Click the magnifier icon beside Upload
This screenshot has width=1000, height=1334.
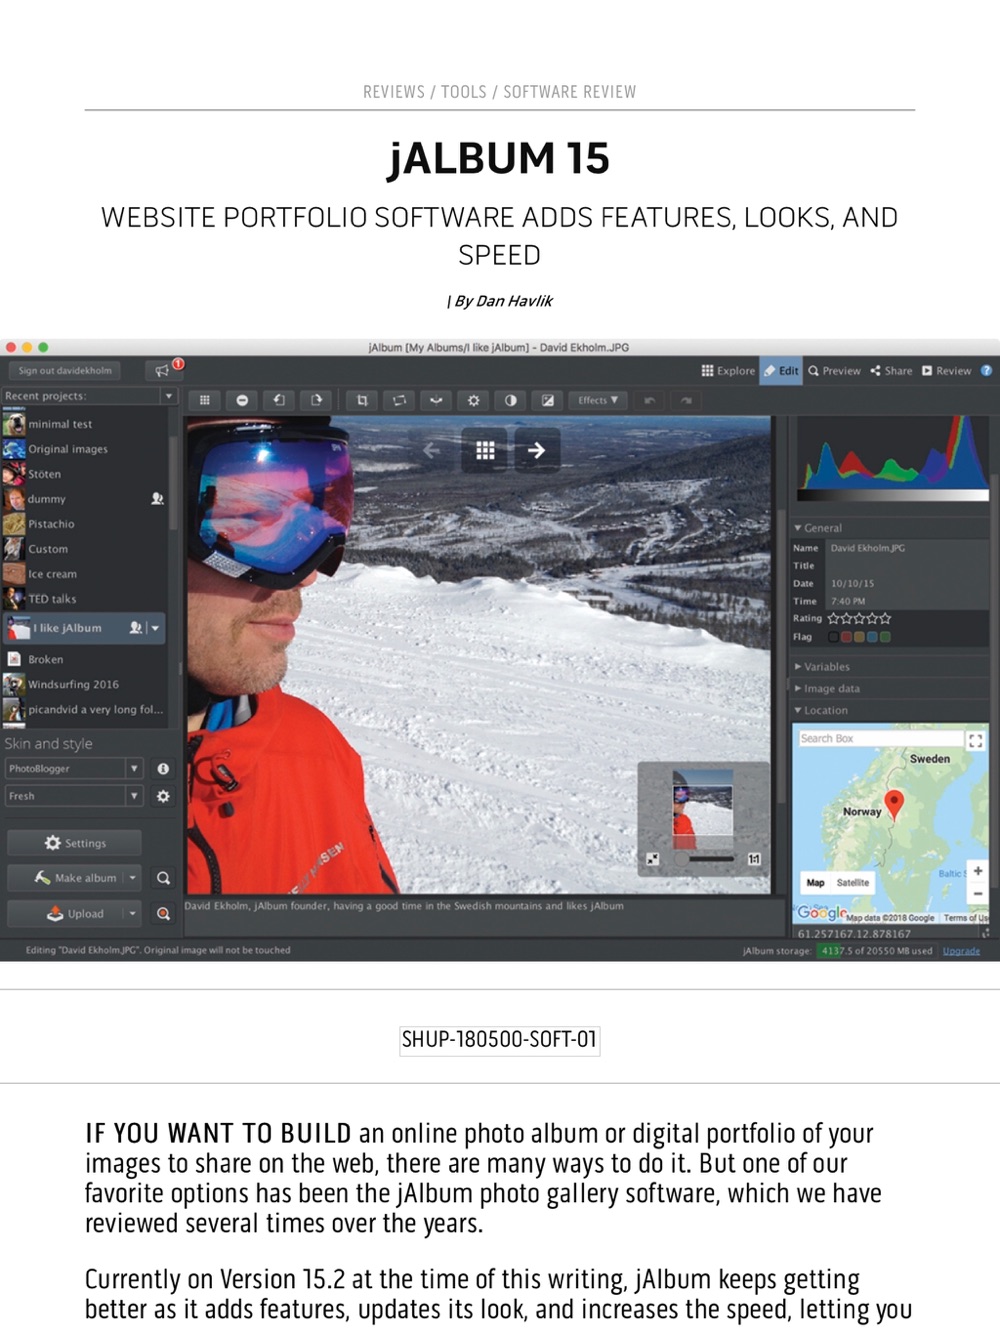[x=163, y=913]
